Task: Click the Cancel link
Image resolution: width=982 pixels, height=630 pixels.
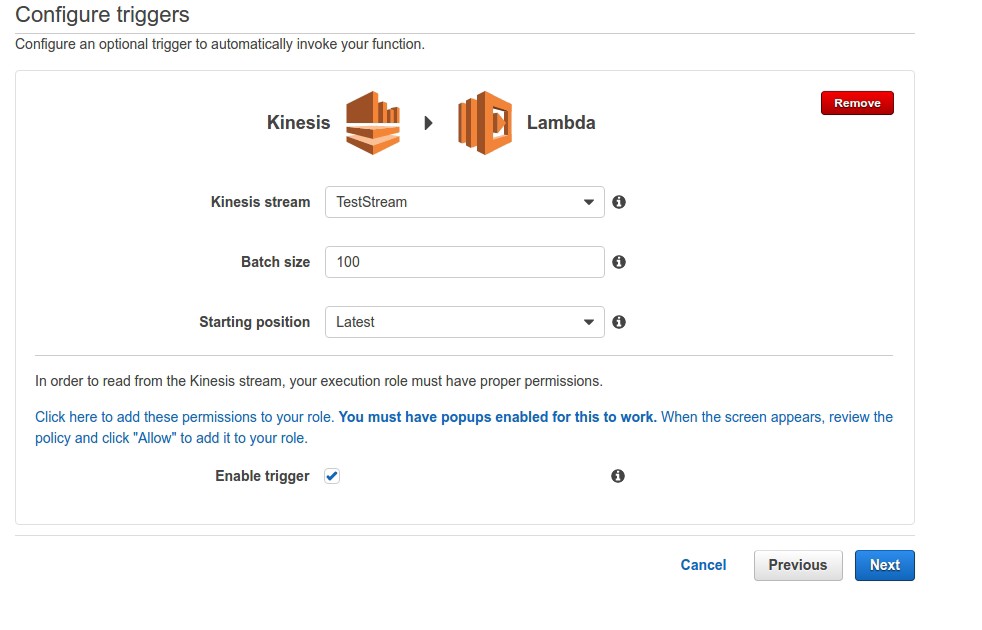Action: [x=703, y=565]
